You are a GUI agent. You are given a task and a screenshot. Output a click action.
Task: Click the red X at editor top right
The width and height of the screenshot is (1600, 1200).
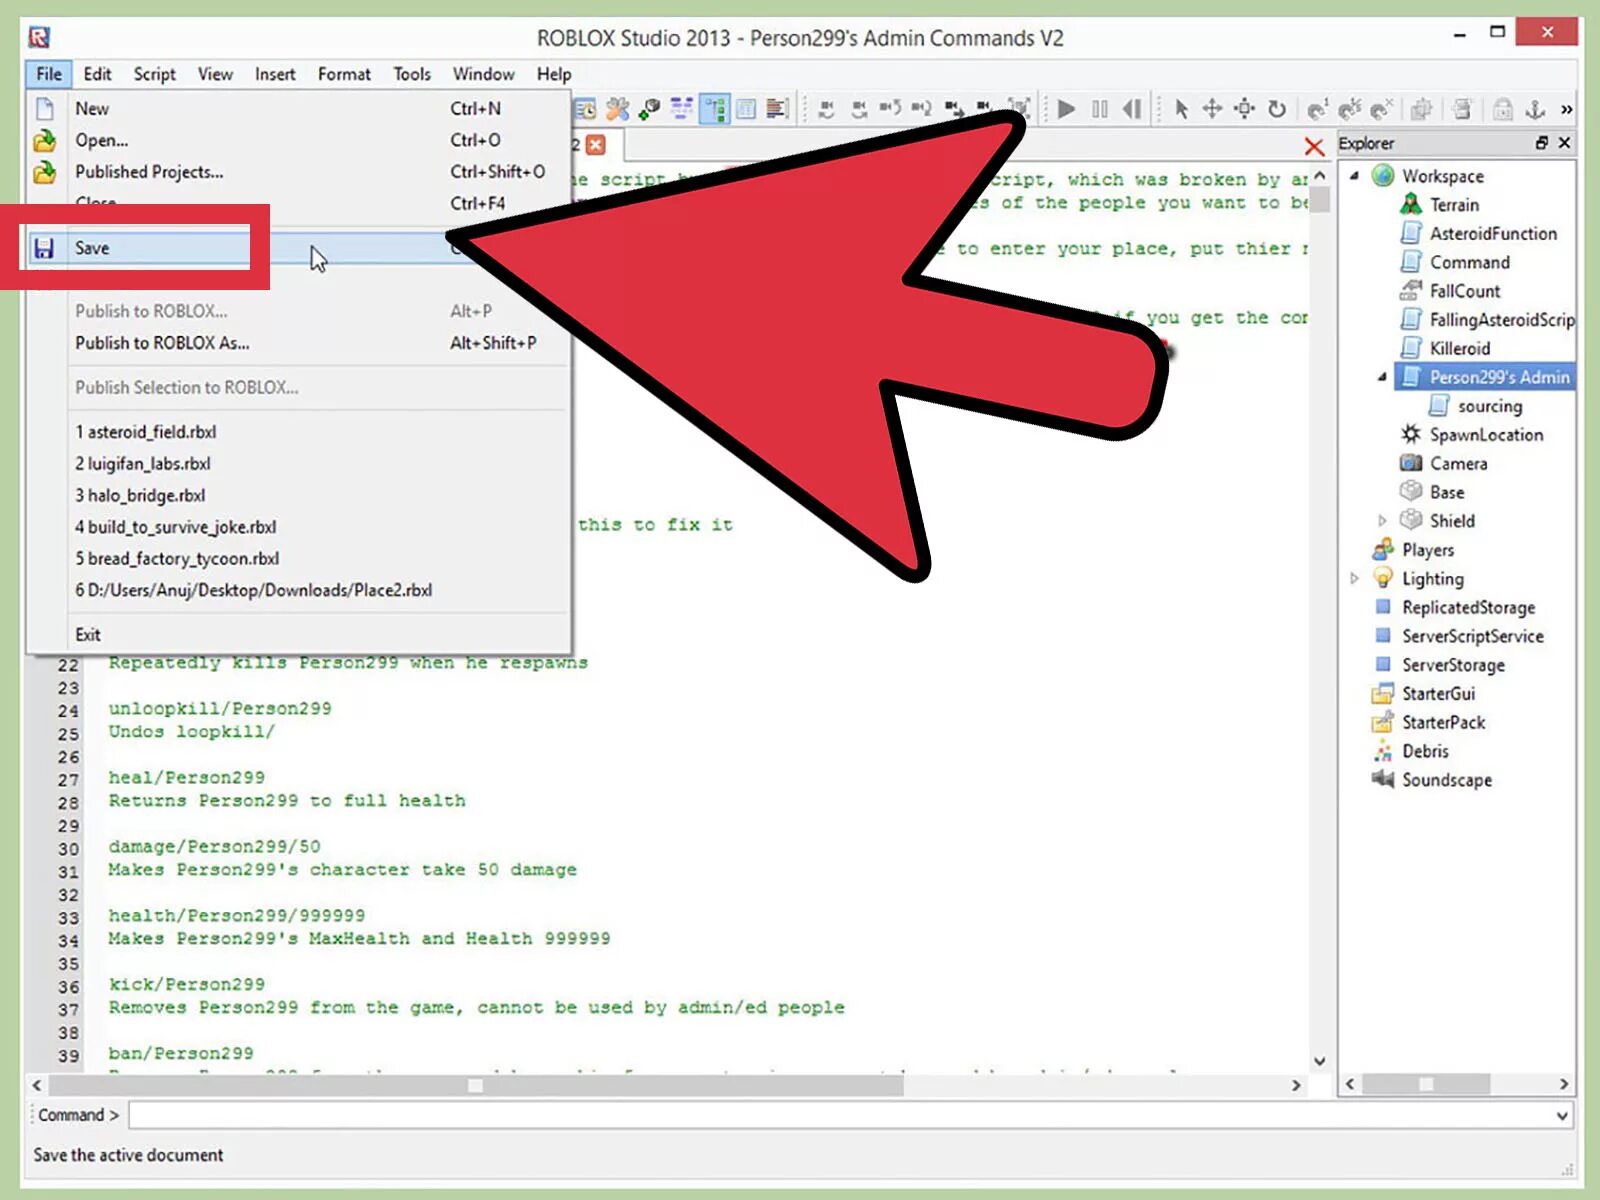click(1314, 147)
